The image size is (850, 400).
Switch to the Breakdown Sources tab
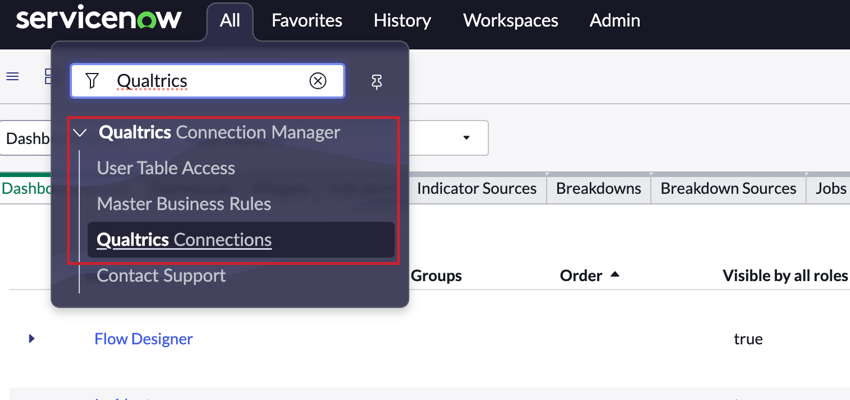point(728,188)
